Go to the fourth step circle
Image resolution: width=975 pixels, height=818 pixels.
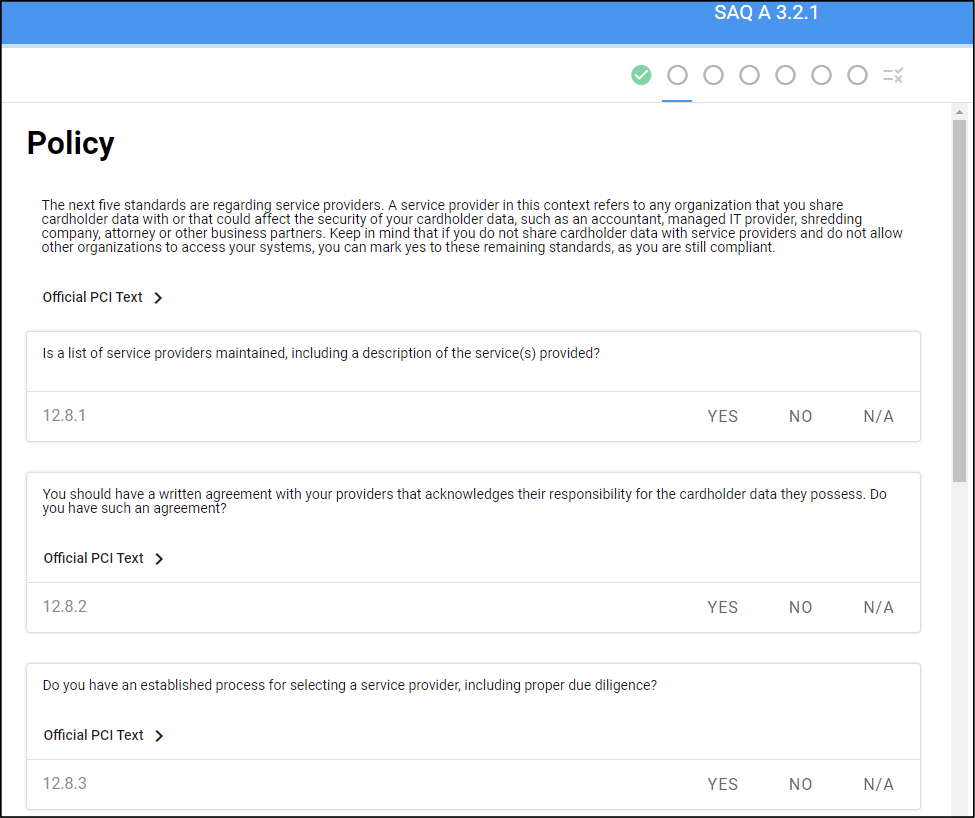click(749, 75)
